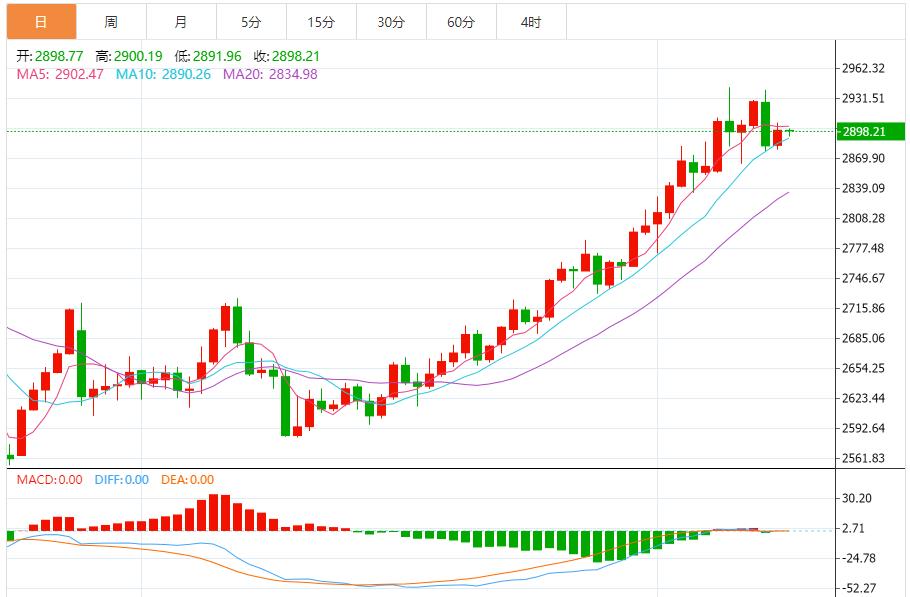Click the red MACD value label
This screenshot has height=597, width=910.
(x=49, y=480)
